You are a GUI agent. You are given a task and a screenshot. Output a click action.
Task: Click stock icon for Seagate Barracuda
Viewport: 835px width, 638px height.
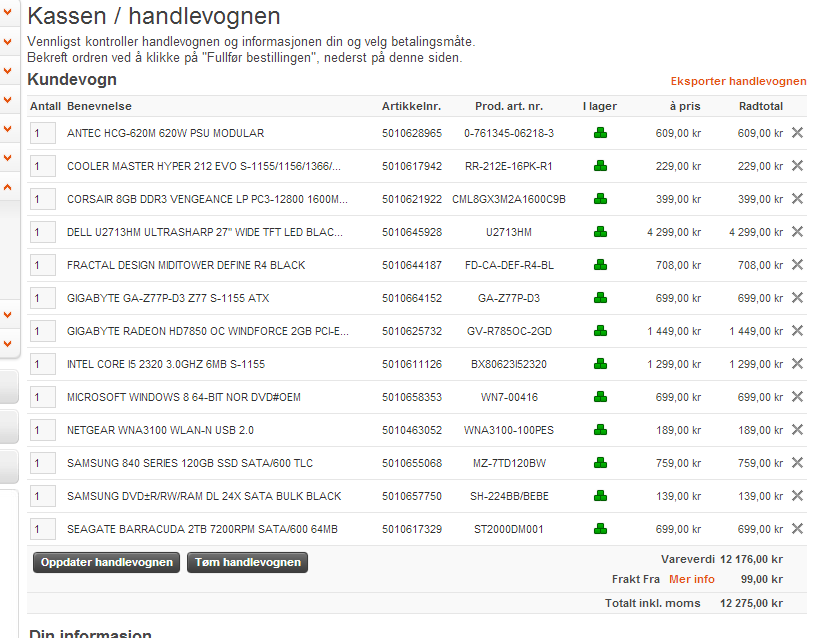[600, 529]
